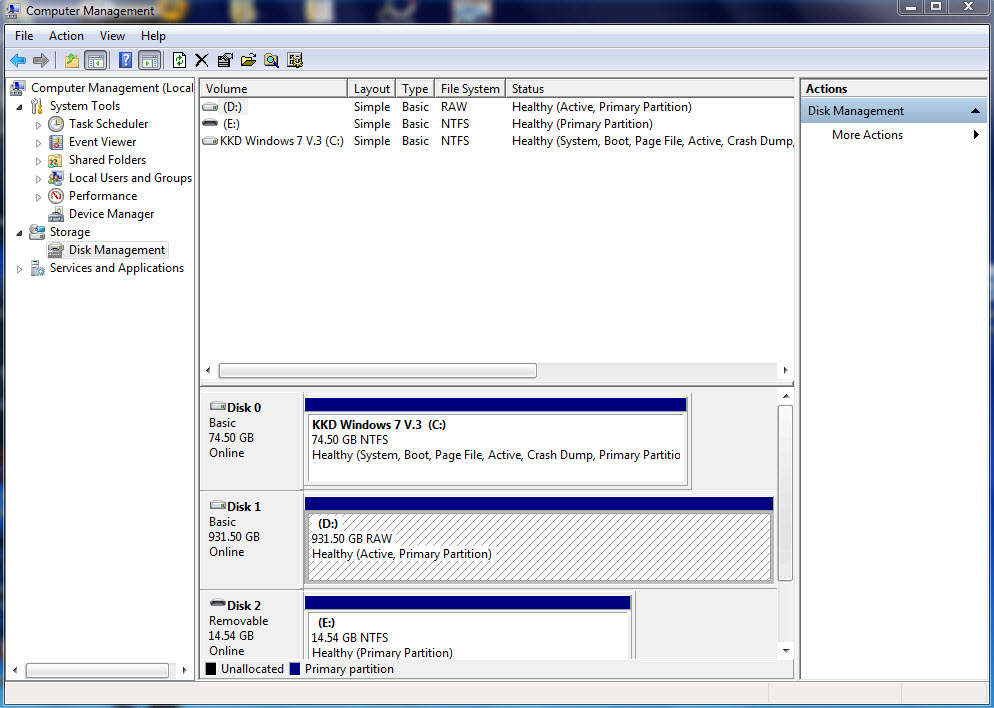
Task: Expand the Shared Folders node arrow
Action: coord(38,161)
